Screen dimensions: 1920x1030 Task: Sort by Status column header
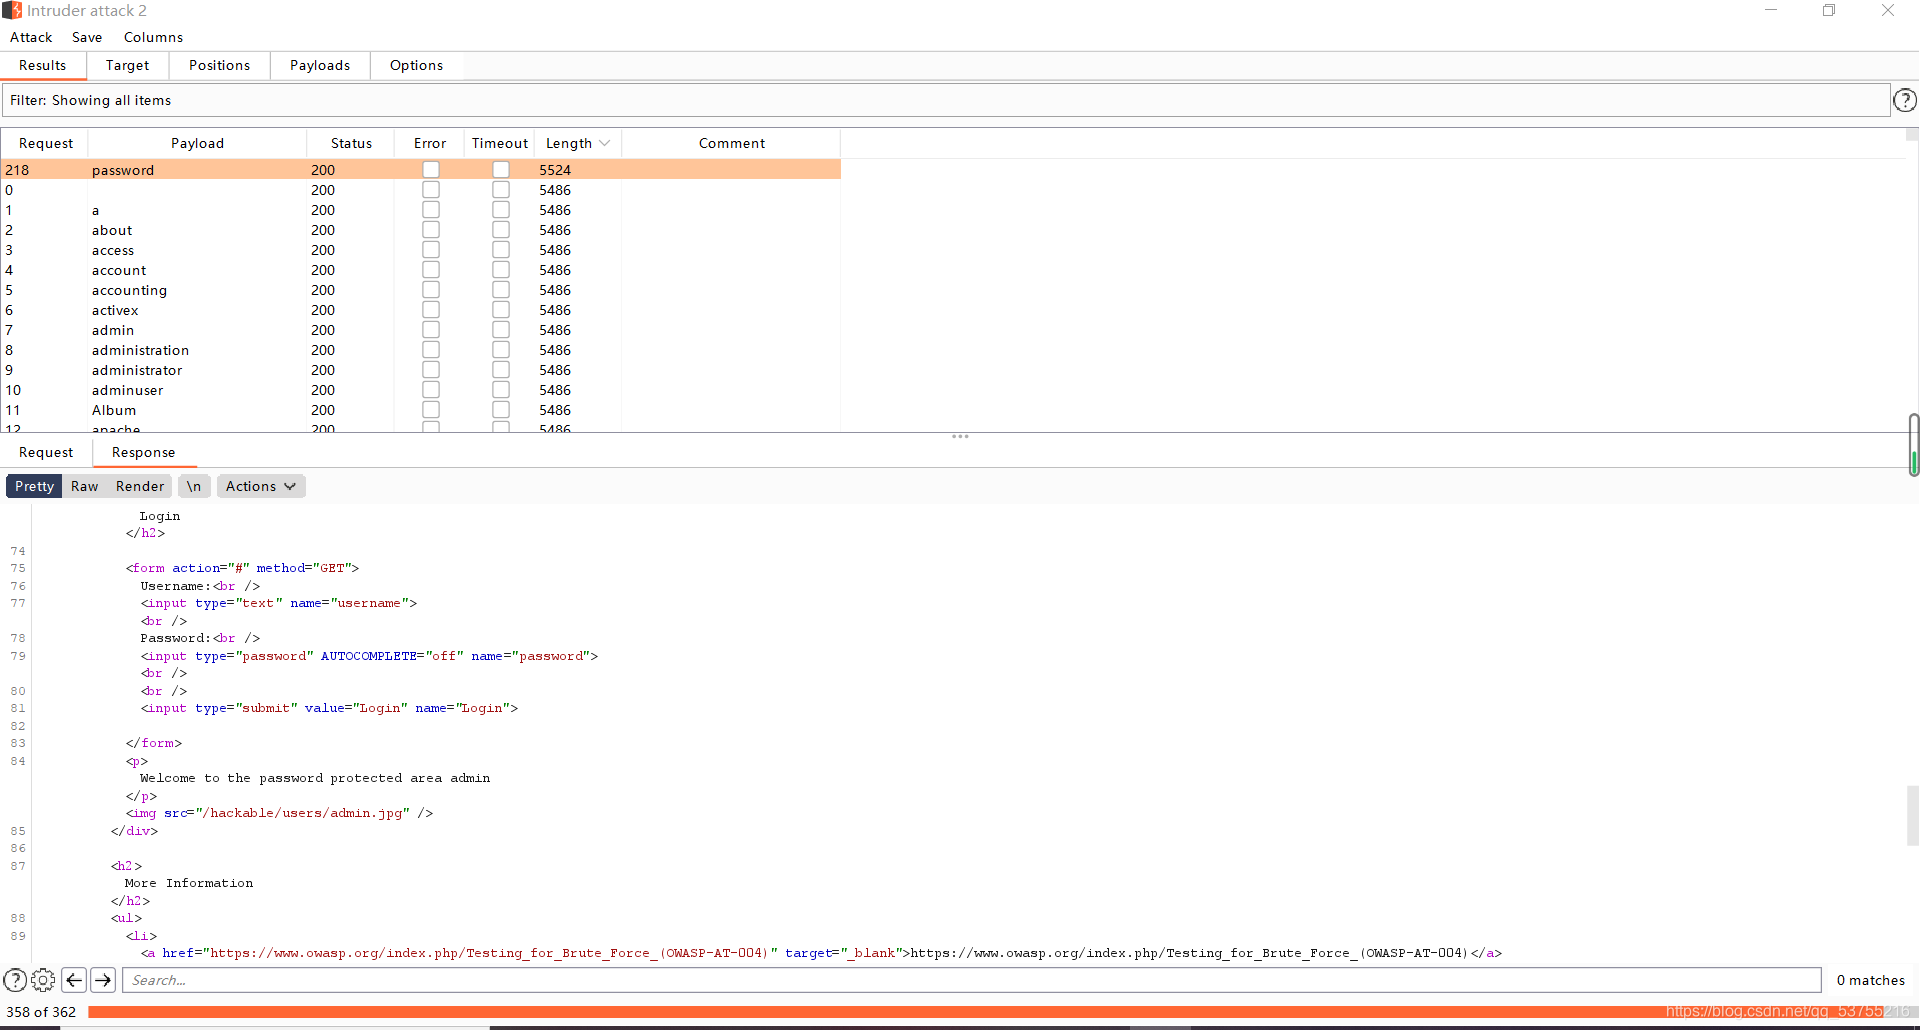(x=351, y=143)
